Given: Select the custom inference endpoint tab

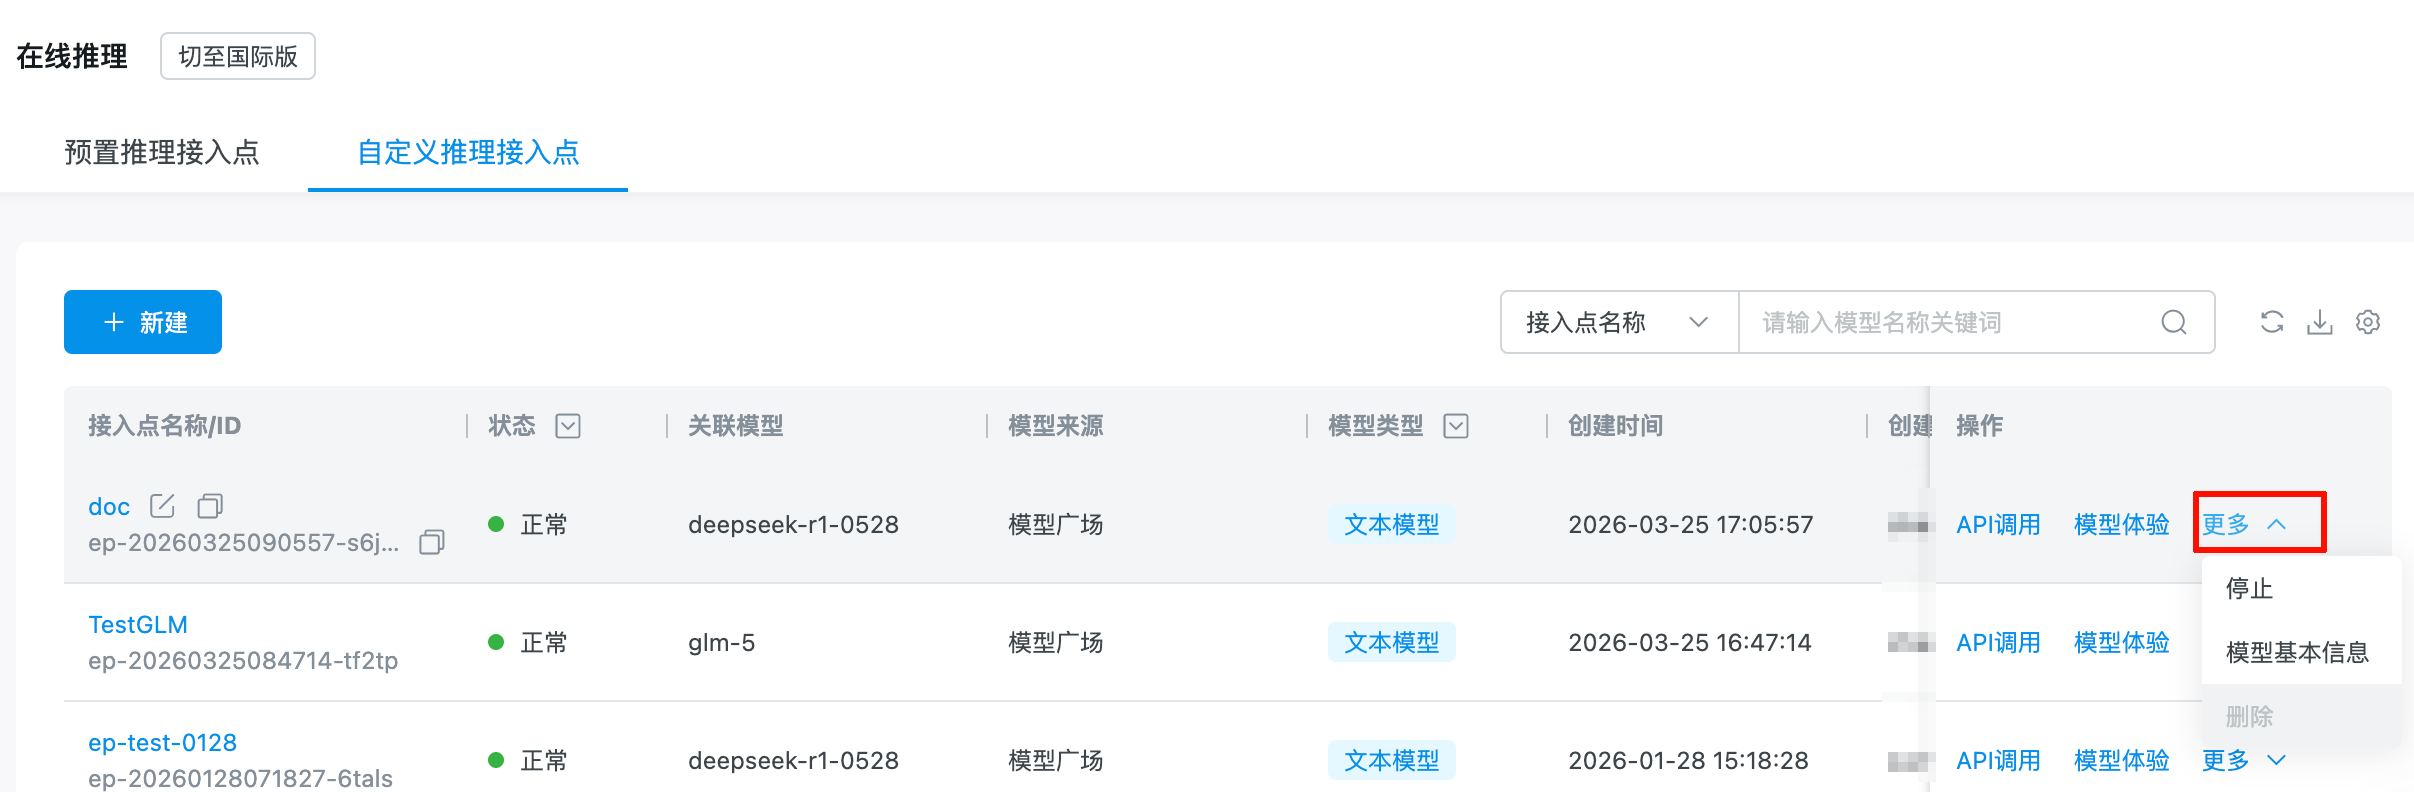Looking at the screenshot, I should click(x=468, y=152).
